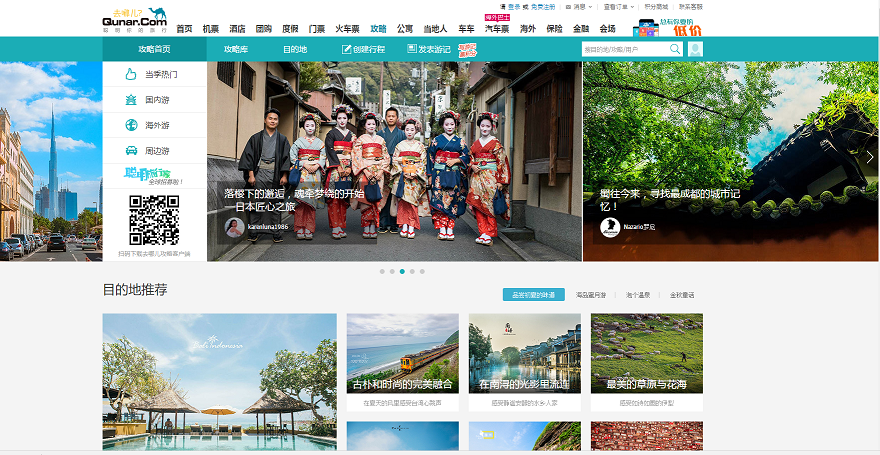Select 周边游 car icon item
This screenshot has width=880, height=455.
[154, 151]
